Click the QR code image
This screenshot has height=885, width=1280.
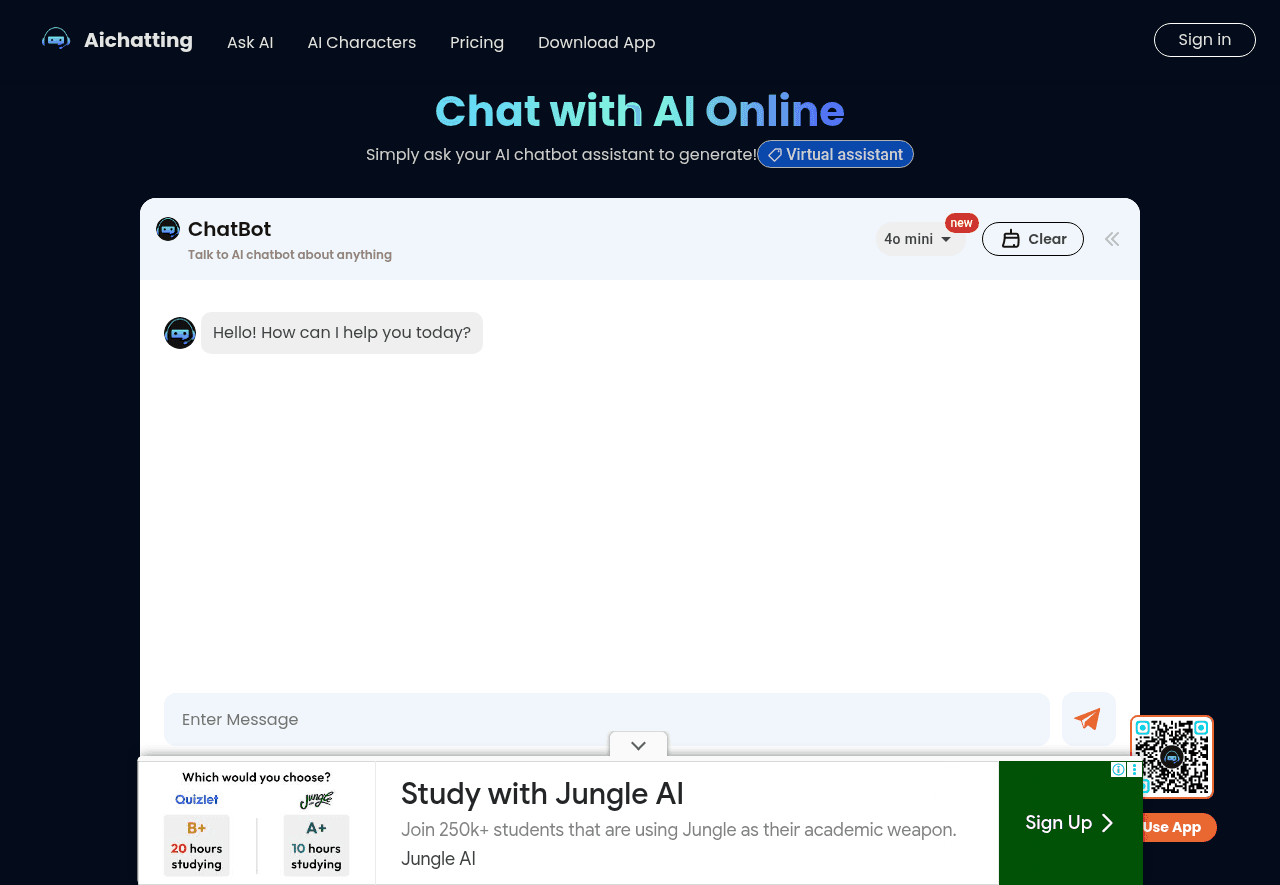(x=1171, y=756)
